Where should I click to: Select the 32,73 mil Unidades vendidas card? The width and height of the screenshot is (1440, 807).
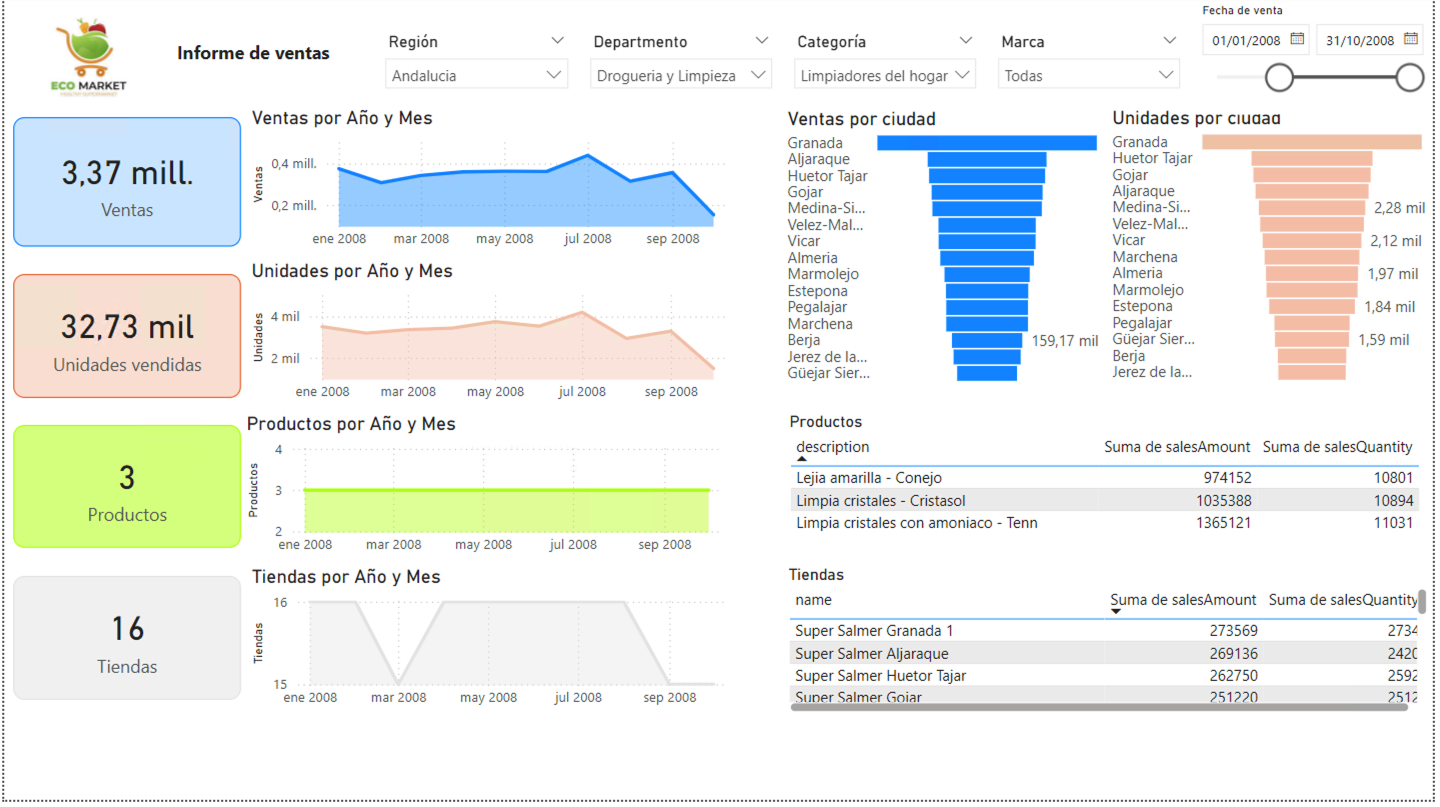coord(127,336)
